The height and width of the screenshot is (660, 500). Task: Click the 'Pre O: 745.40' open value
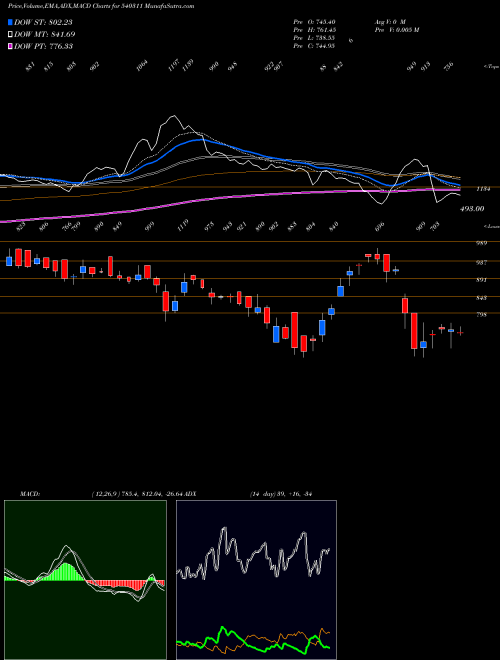click(x=314, y=21)
